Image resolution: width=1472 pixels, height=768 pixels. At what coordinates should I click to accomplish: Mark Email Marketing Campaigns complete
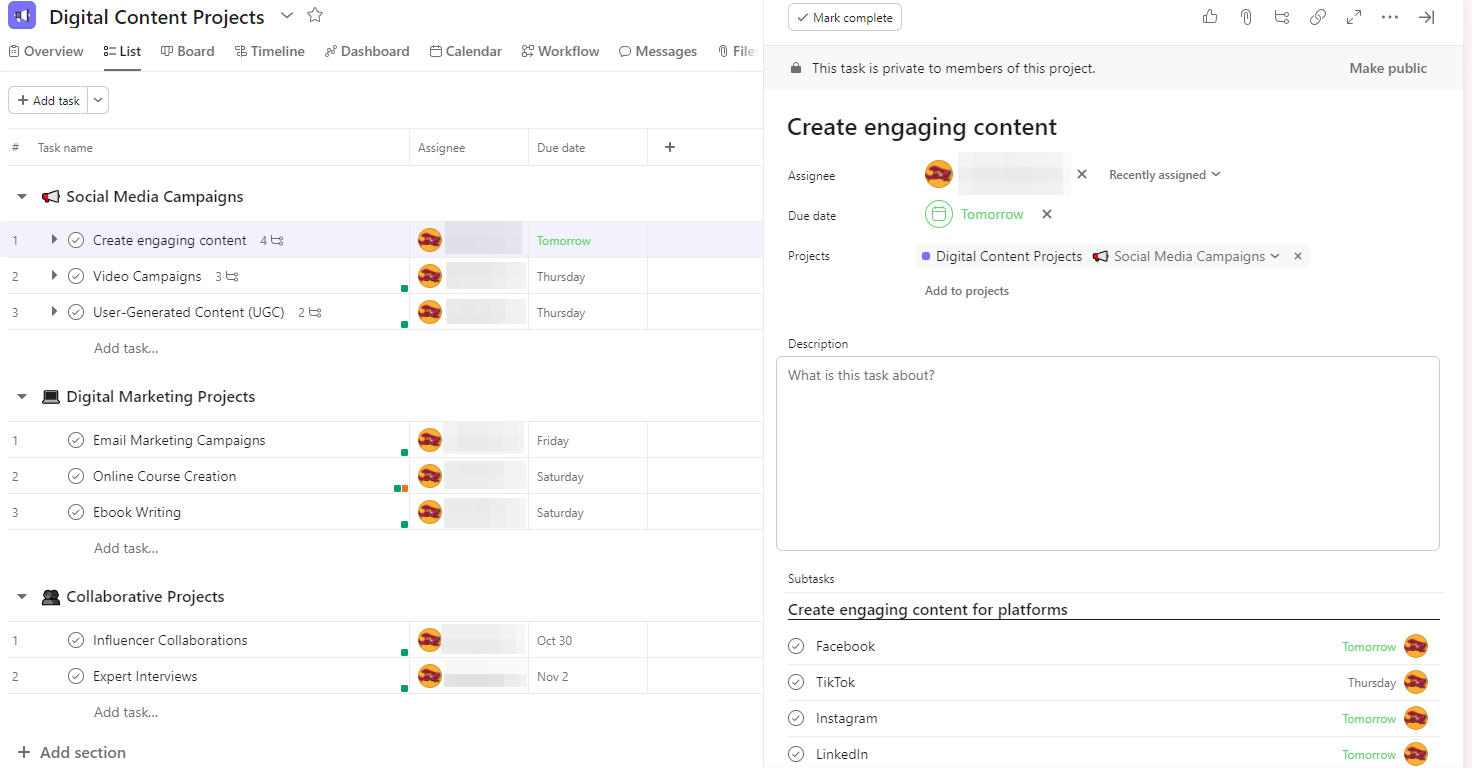click(x=76, y=440)
